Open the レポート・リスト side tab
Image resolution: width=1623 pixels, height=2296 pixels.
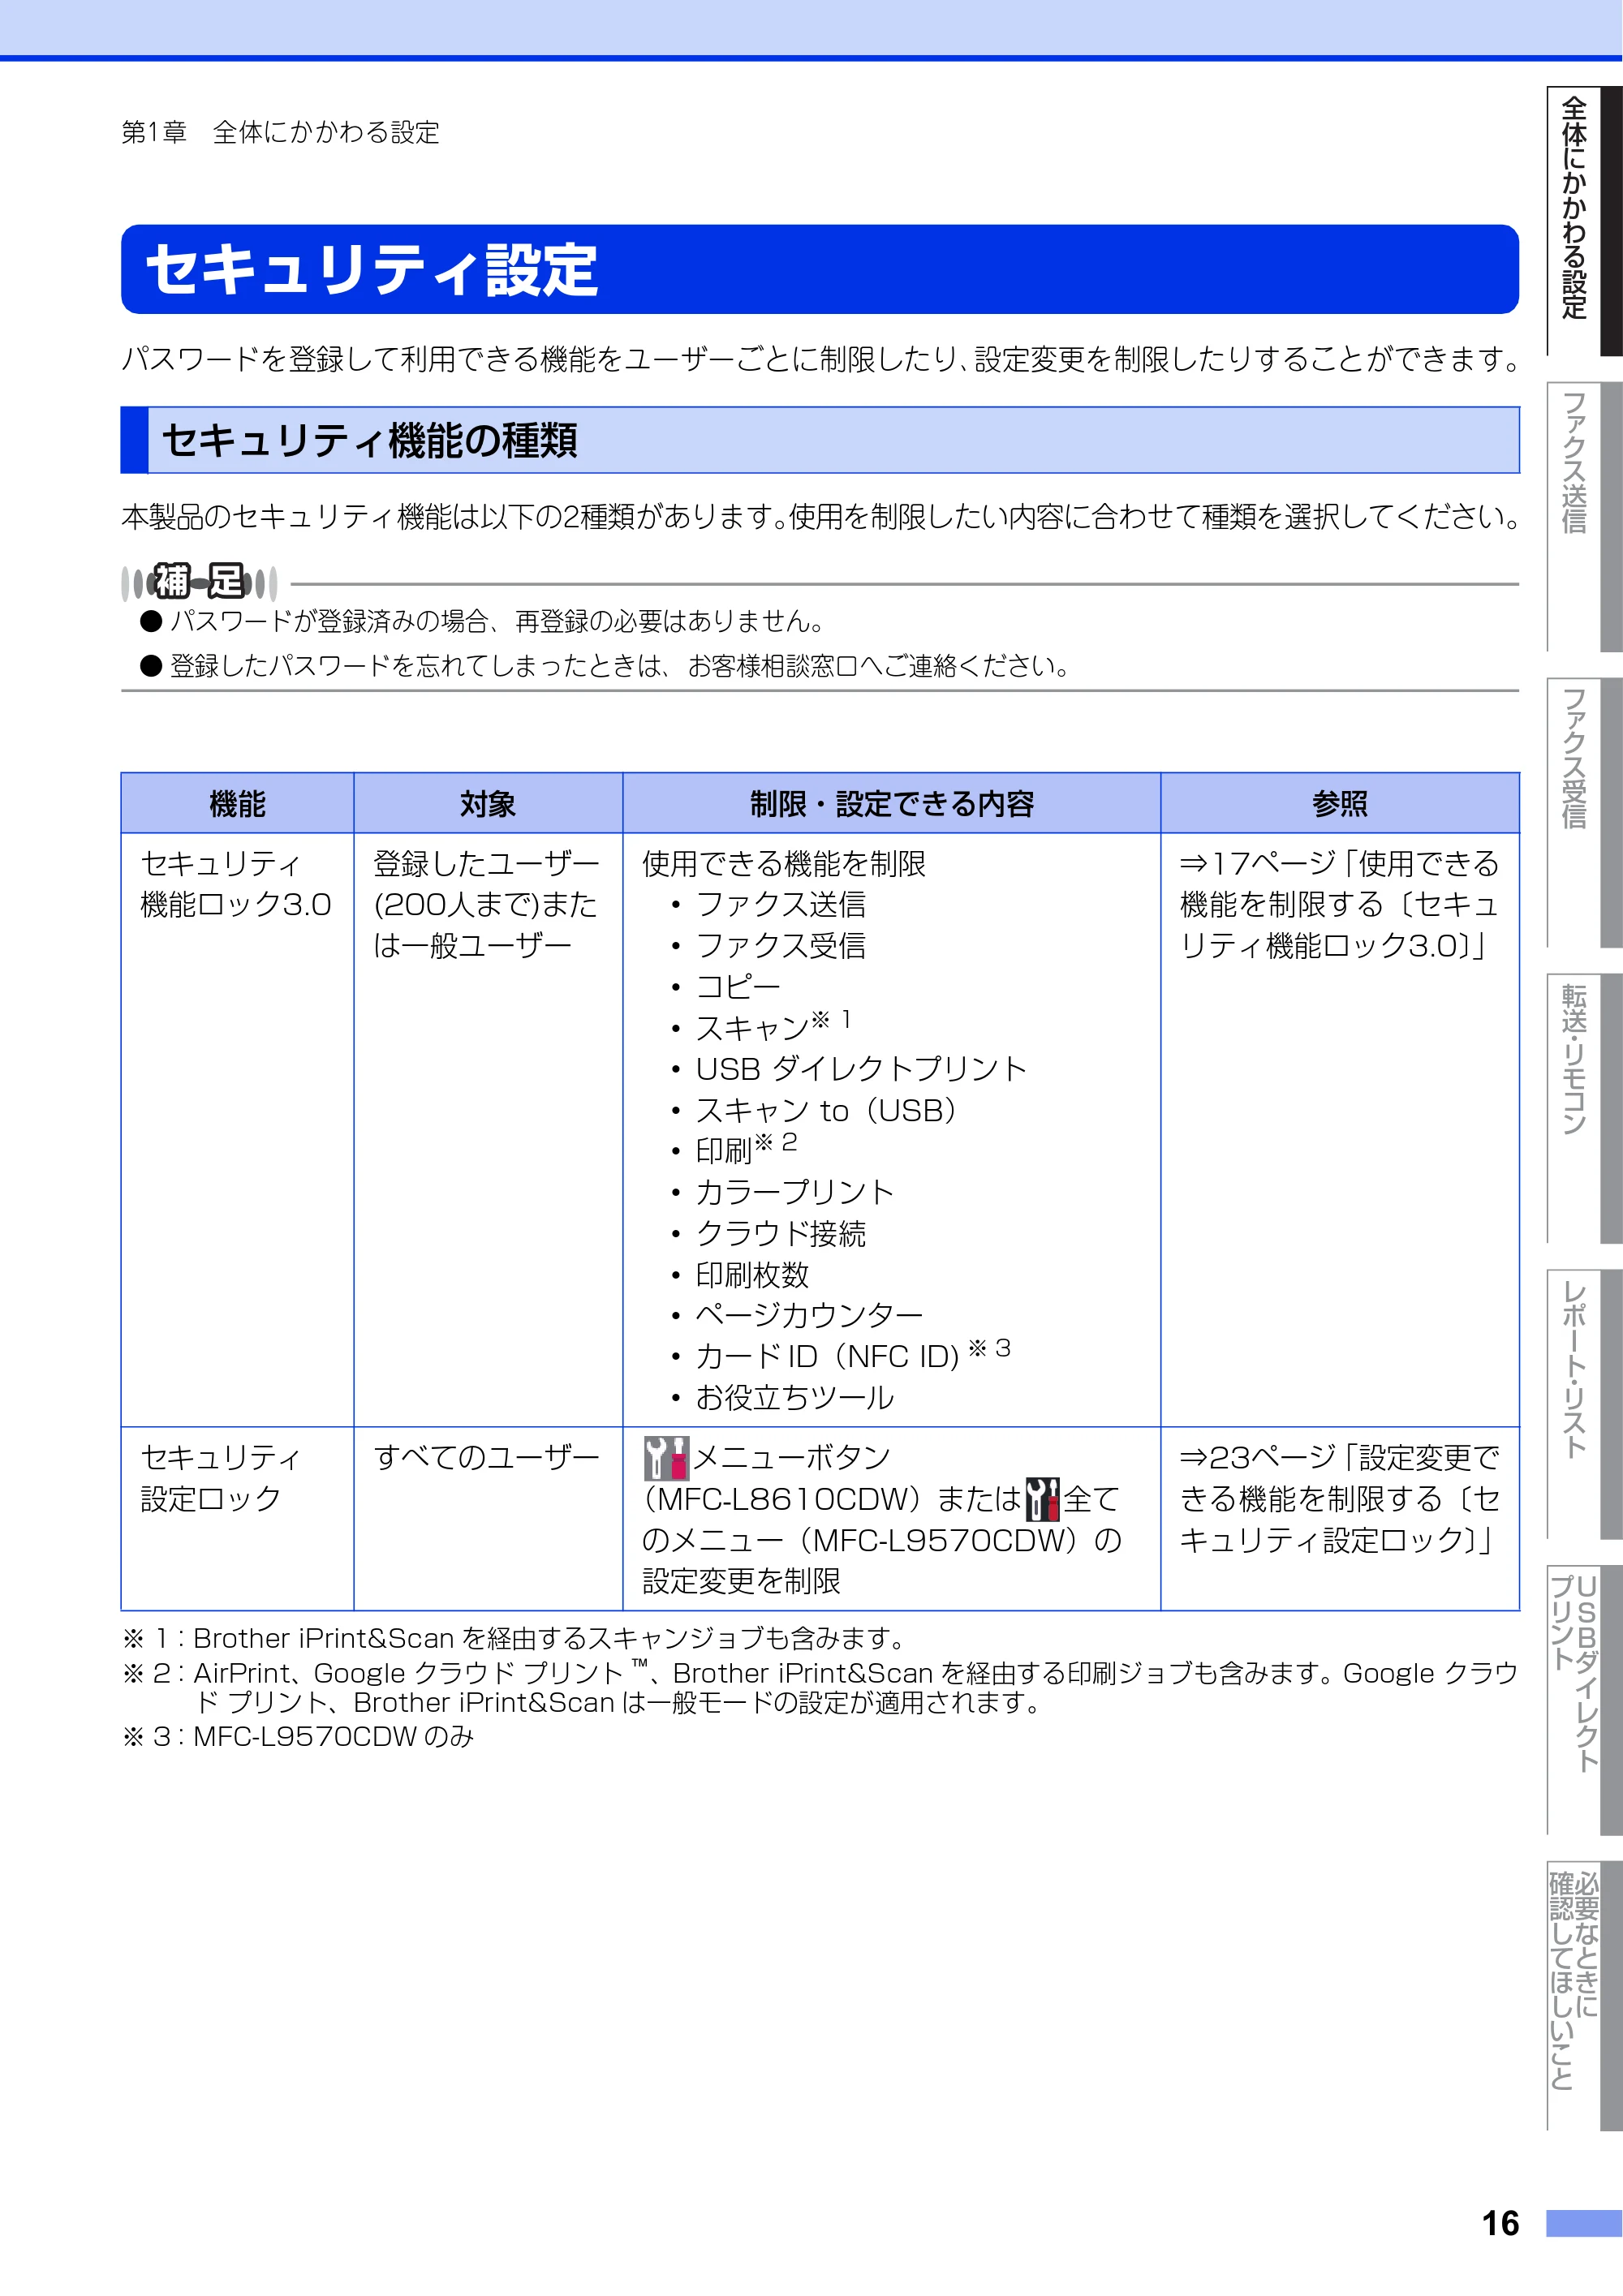pyautogui.click(x=1584, y=1404)
